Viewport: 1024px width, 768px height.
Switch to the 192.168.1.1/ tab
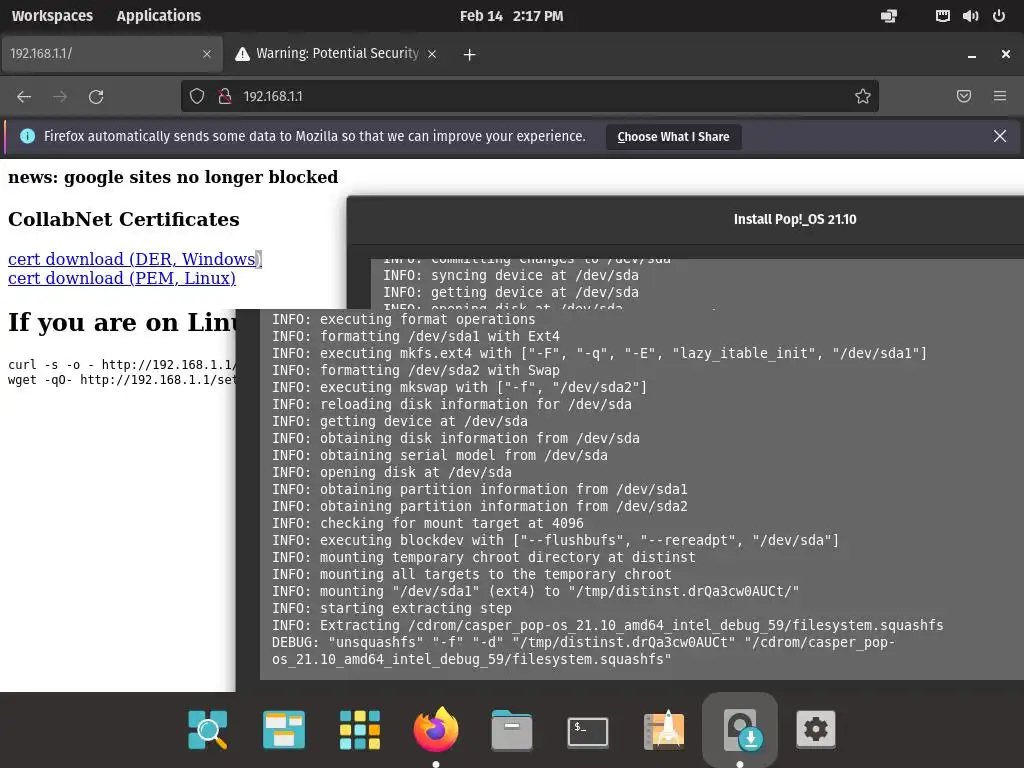tap(111, 54)
